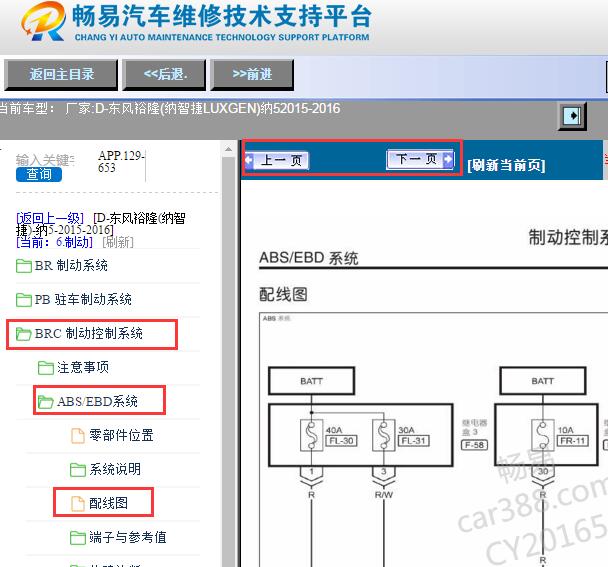Select 端子与参考值 tree item
This screenshot has width=608, height=567.
tap(128, 538)
